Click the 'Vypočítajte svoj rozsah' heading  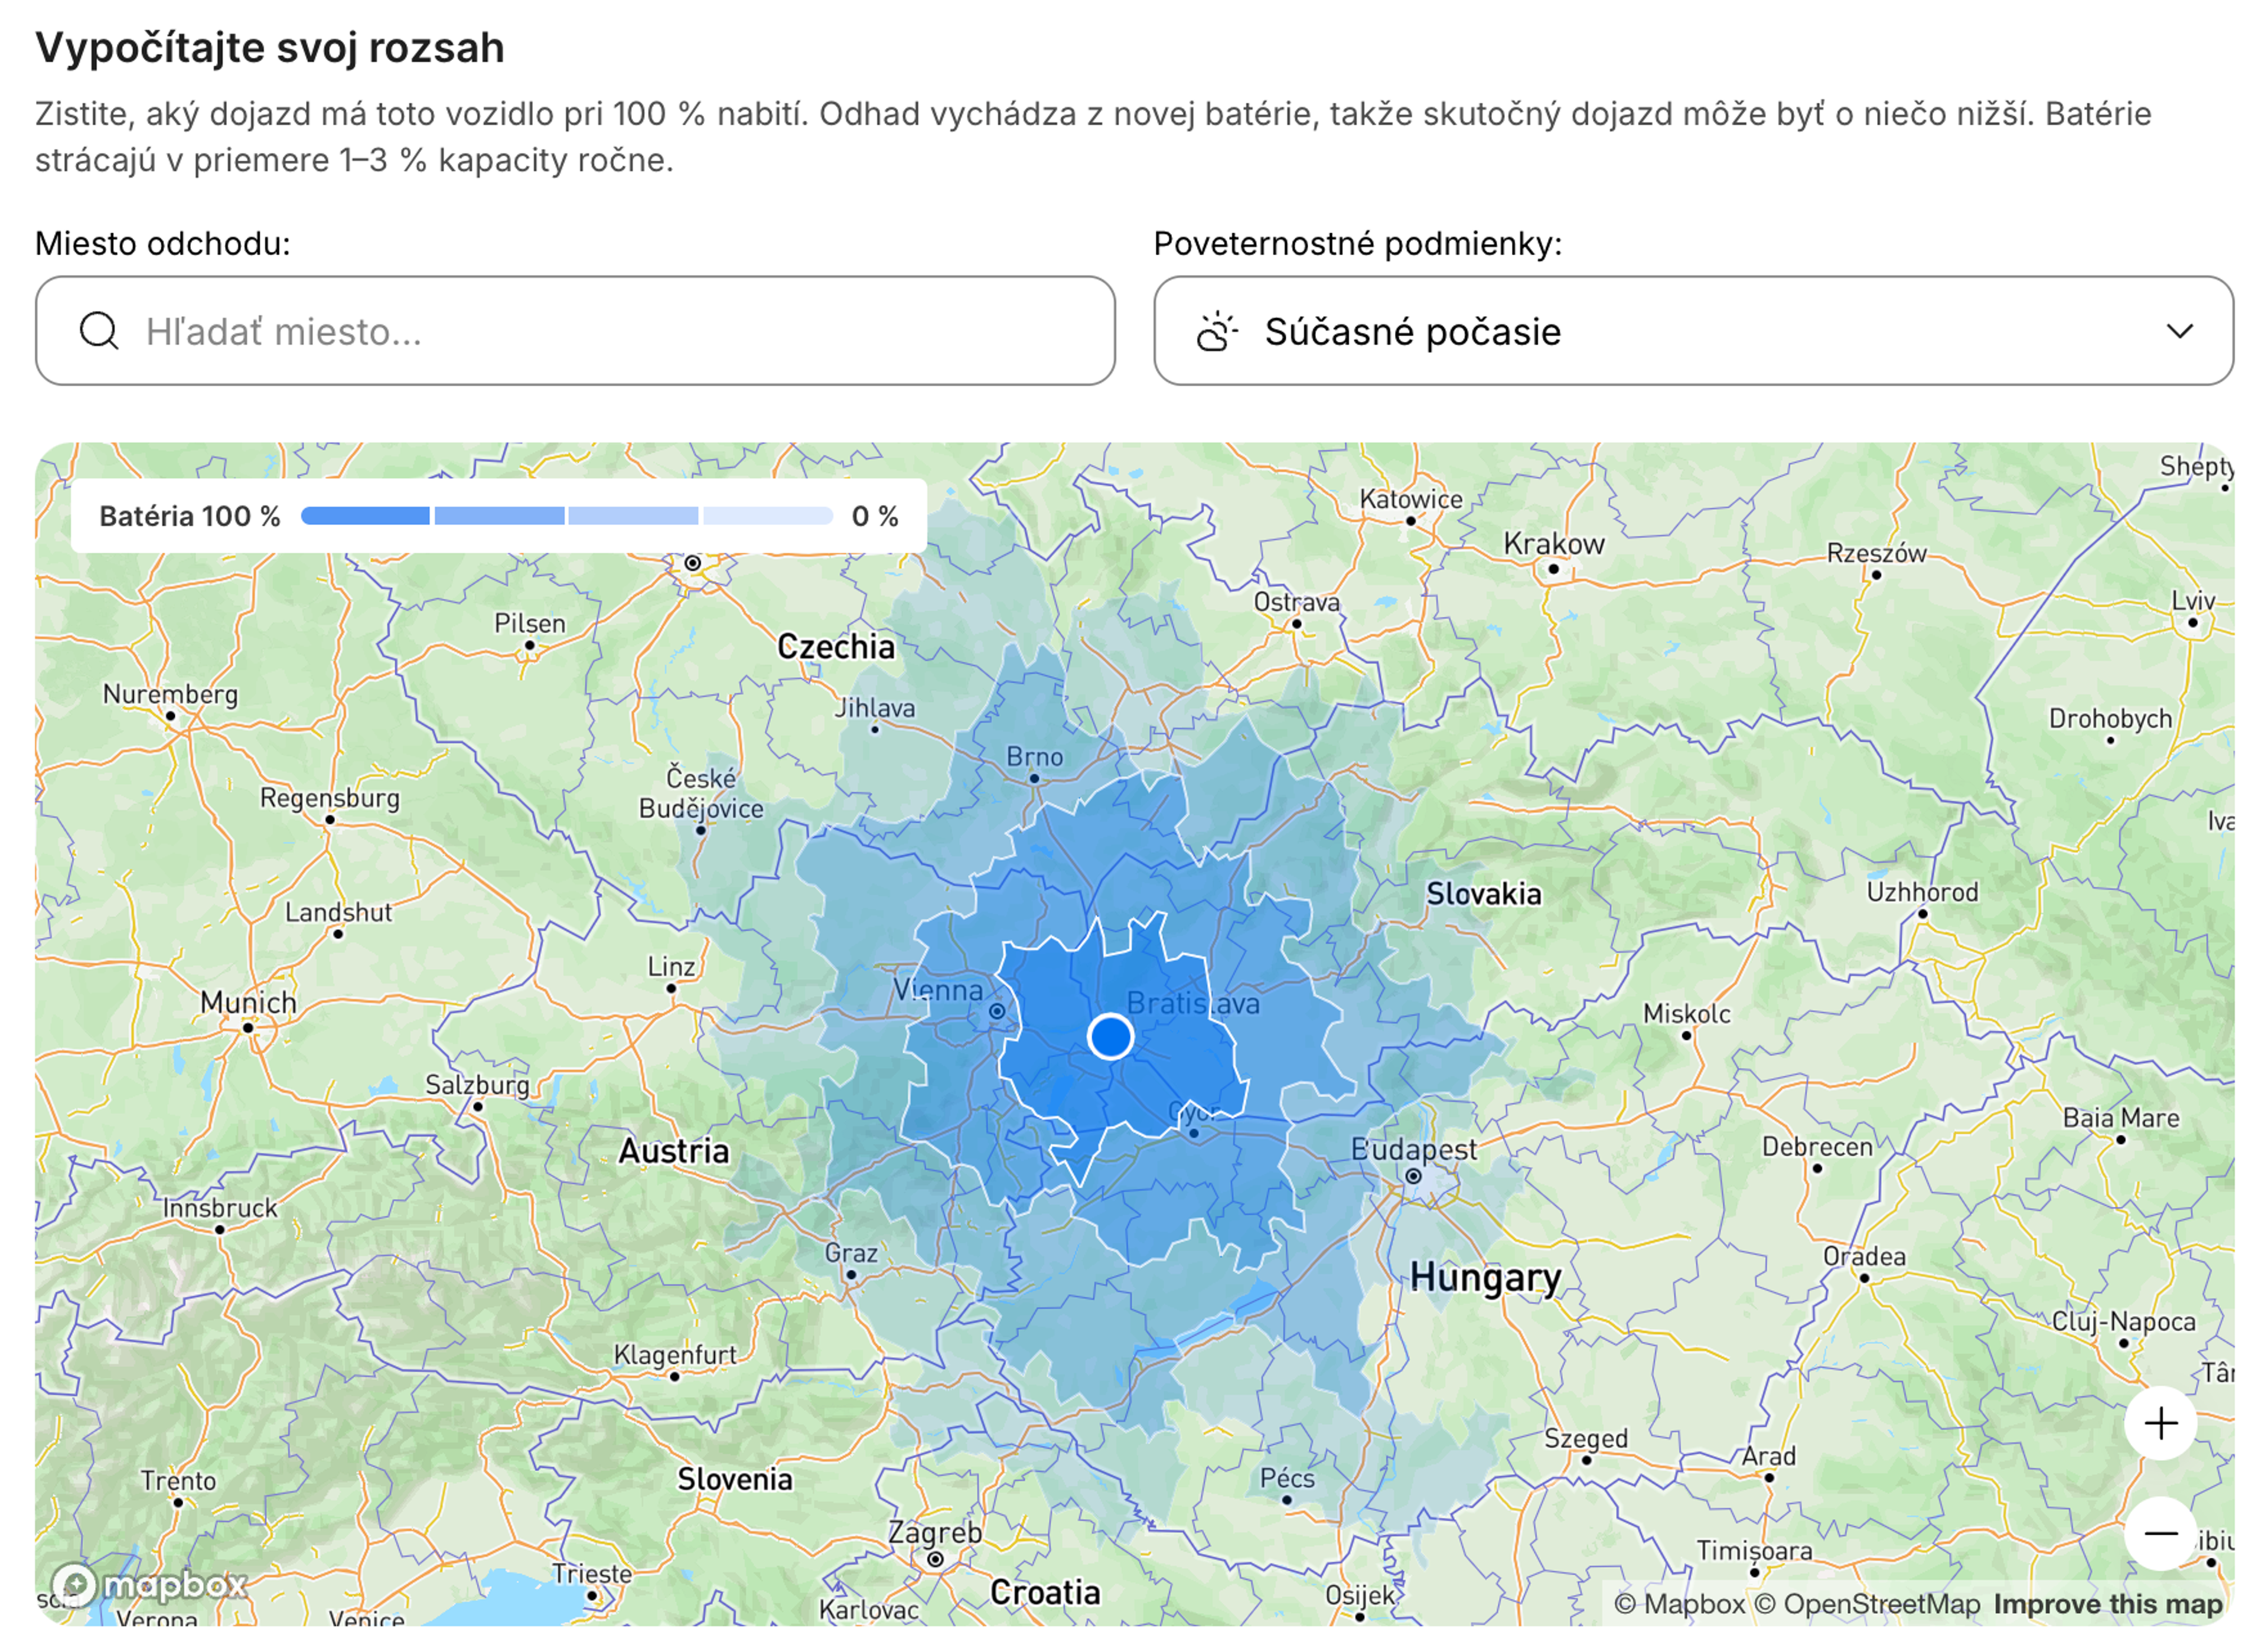[270, 47]
